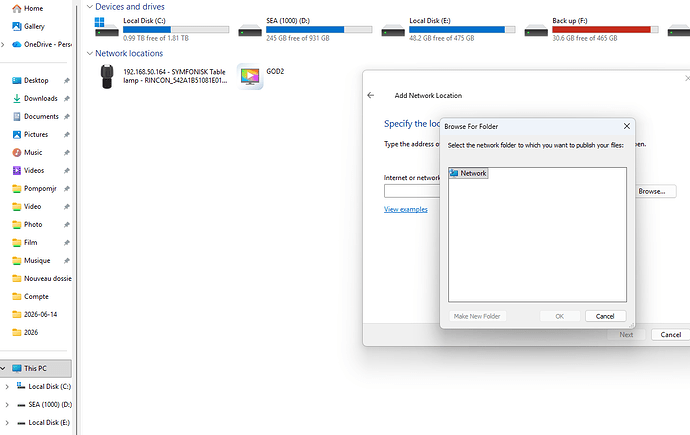Select Local Disk (C:) drive icon
The width and height of the screenshot is (690, 435).
click(106, 27)
